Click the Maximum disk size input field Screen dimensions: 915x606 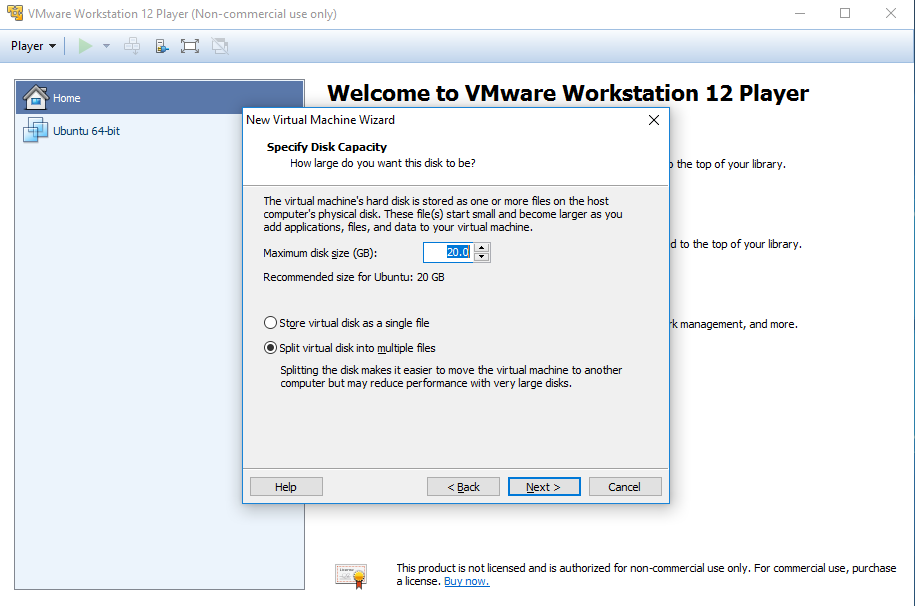pos(448,252)
